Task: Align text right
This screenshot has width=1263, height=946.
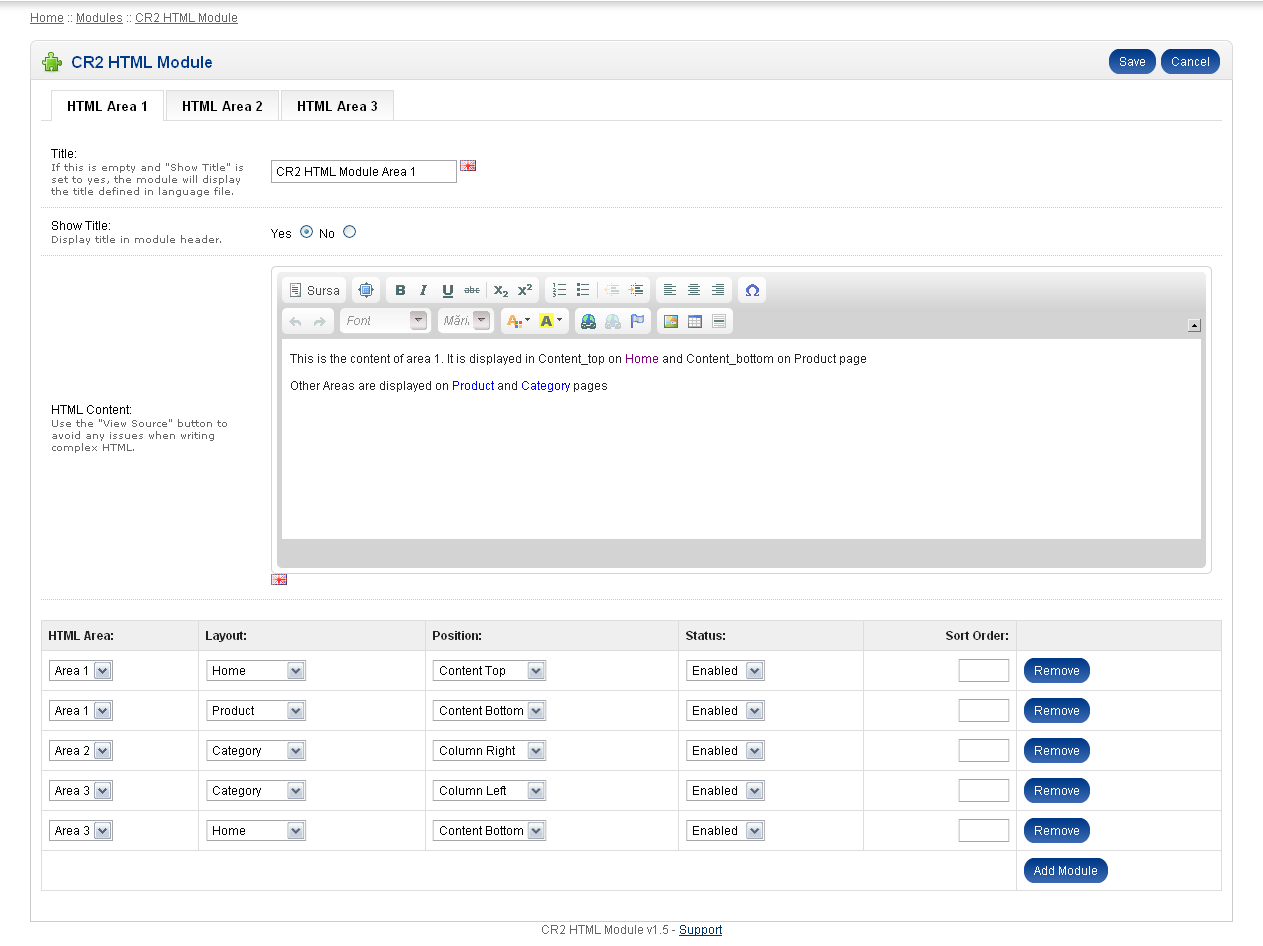Action: (718, 290)
